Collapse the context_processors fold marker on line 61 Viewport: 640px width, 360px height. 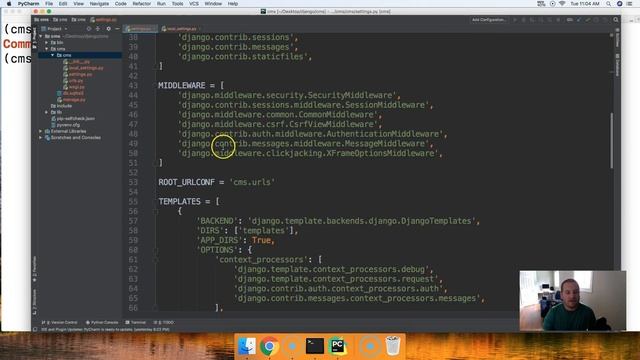click(x=156, y=260)
